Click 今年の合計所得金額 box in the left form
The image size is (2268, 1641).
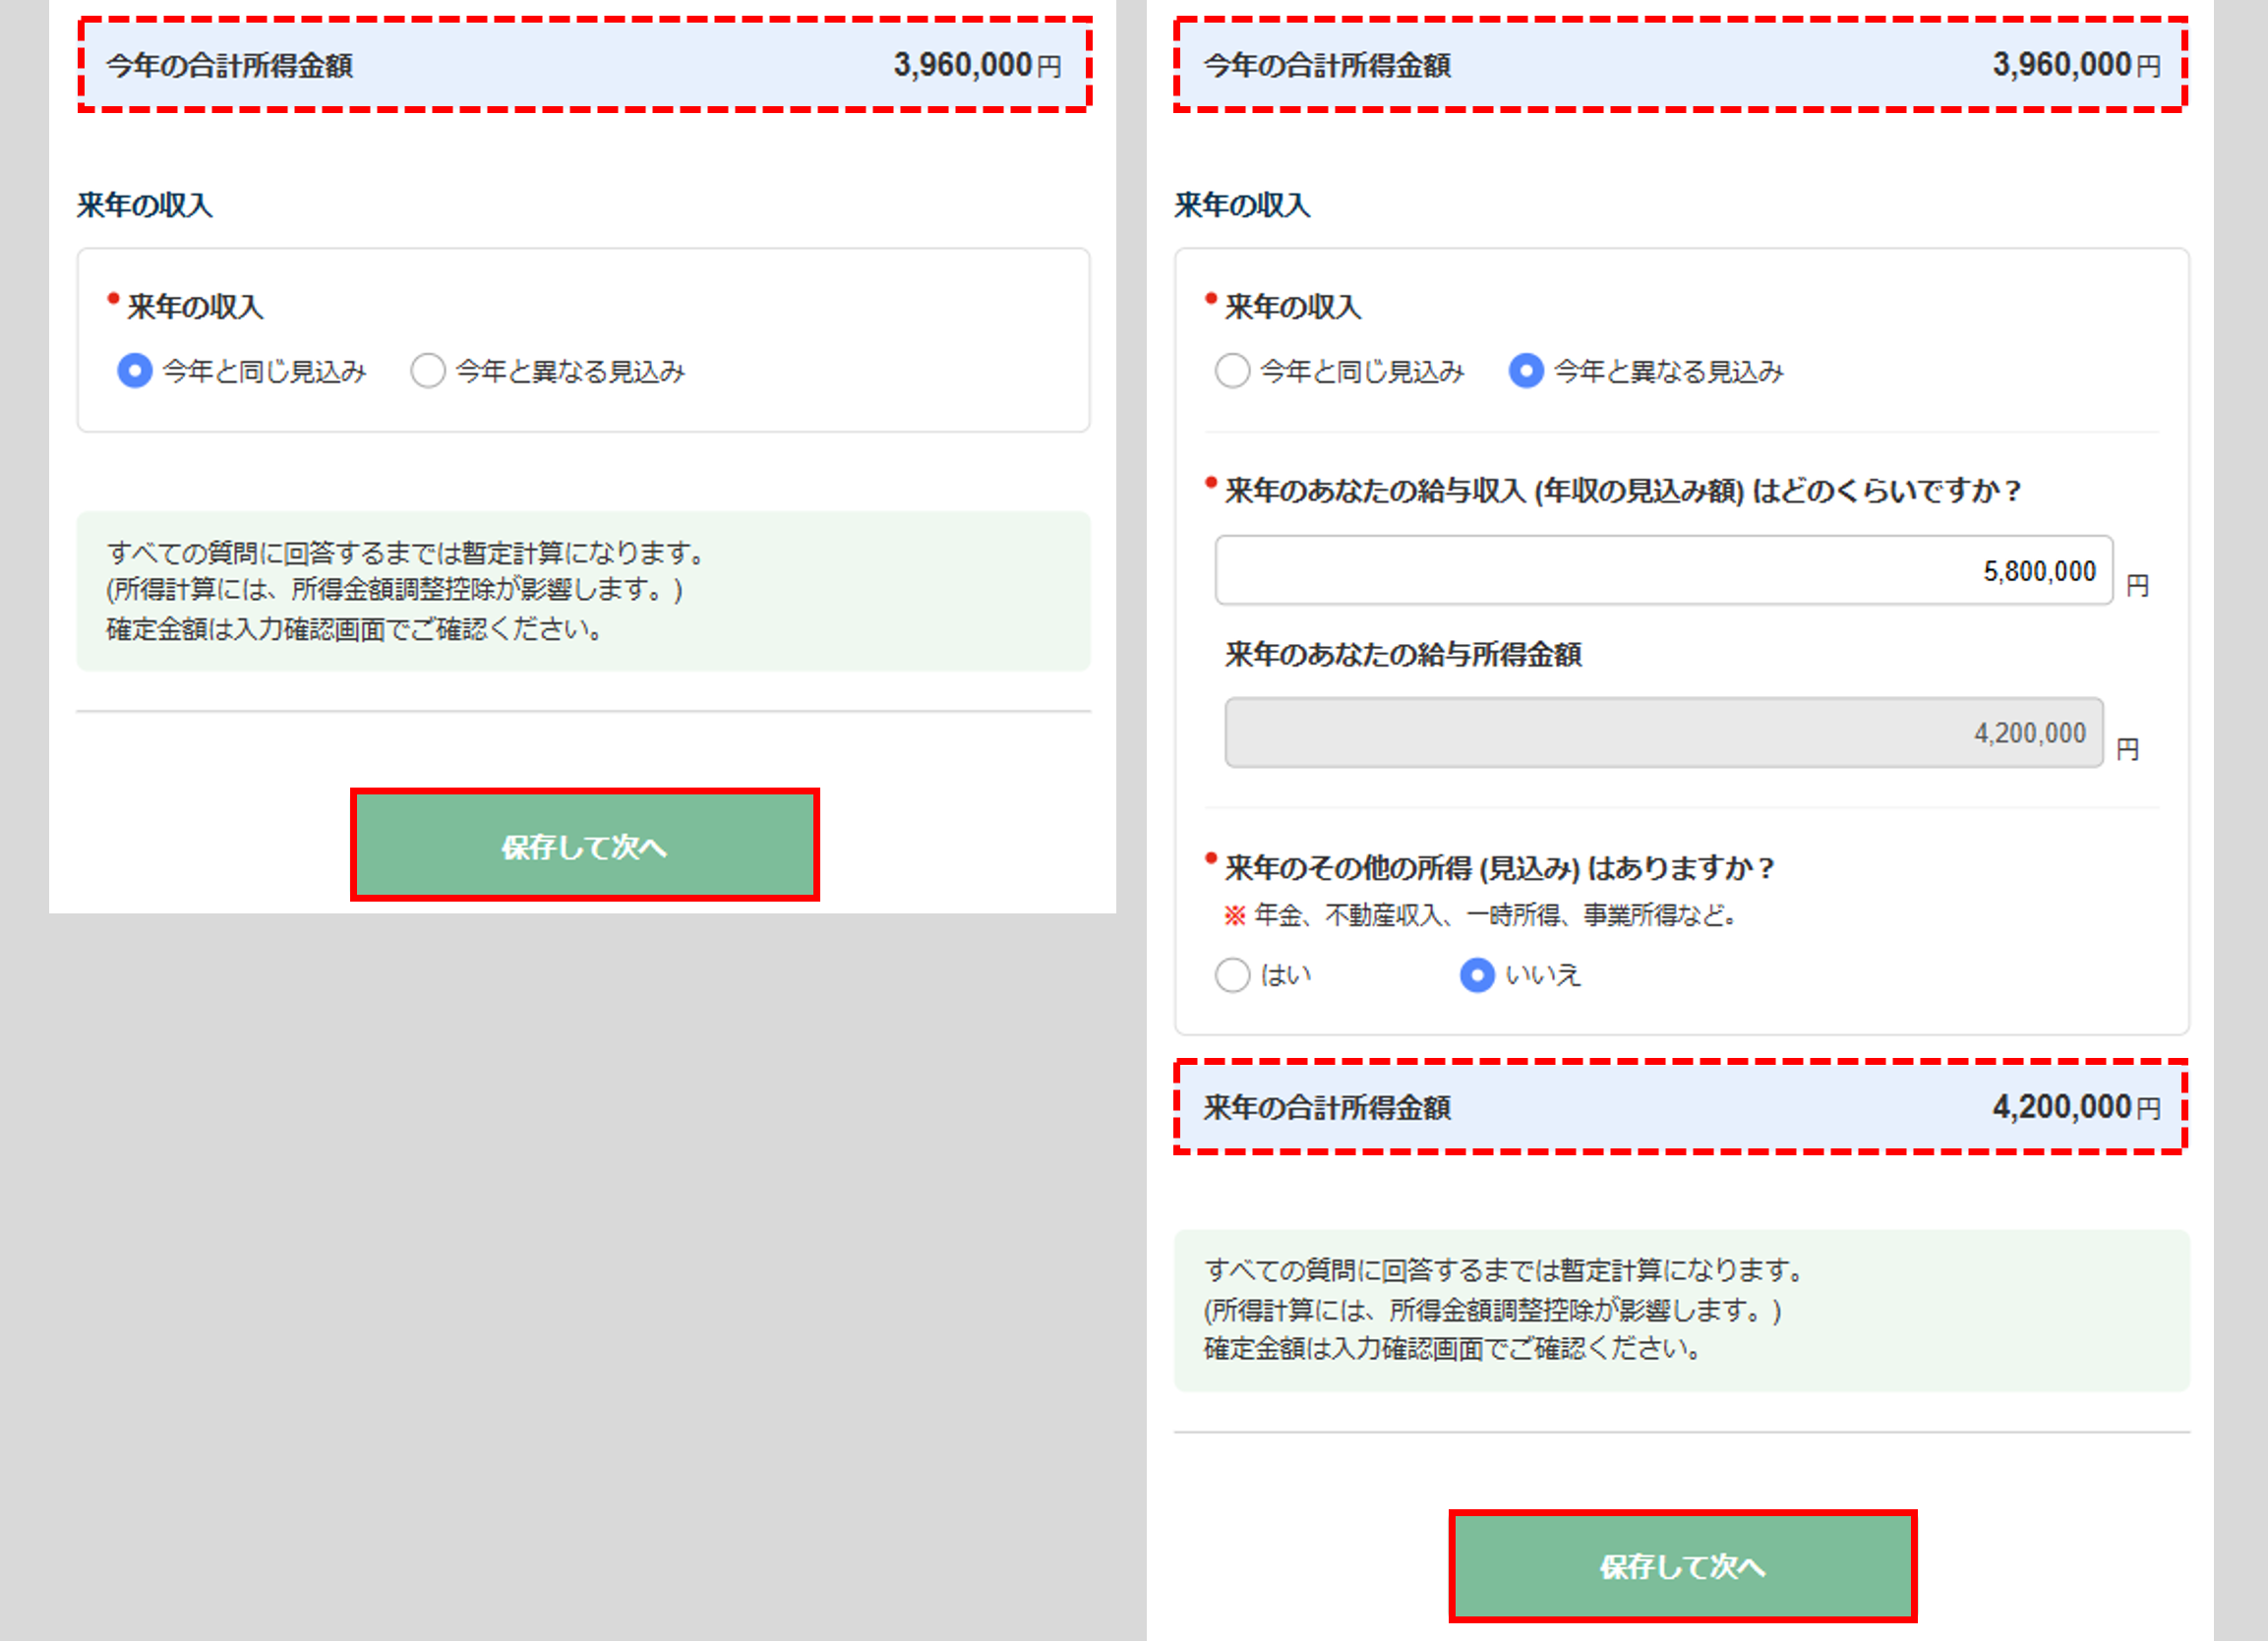click(585, 65)
